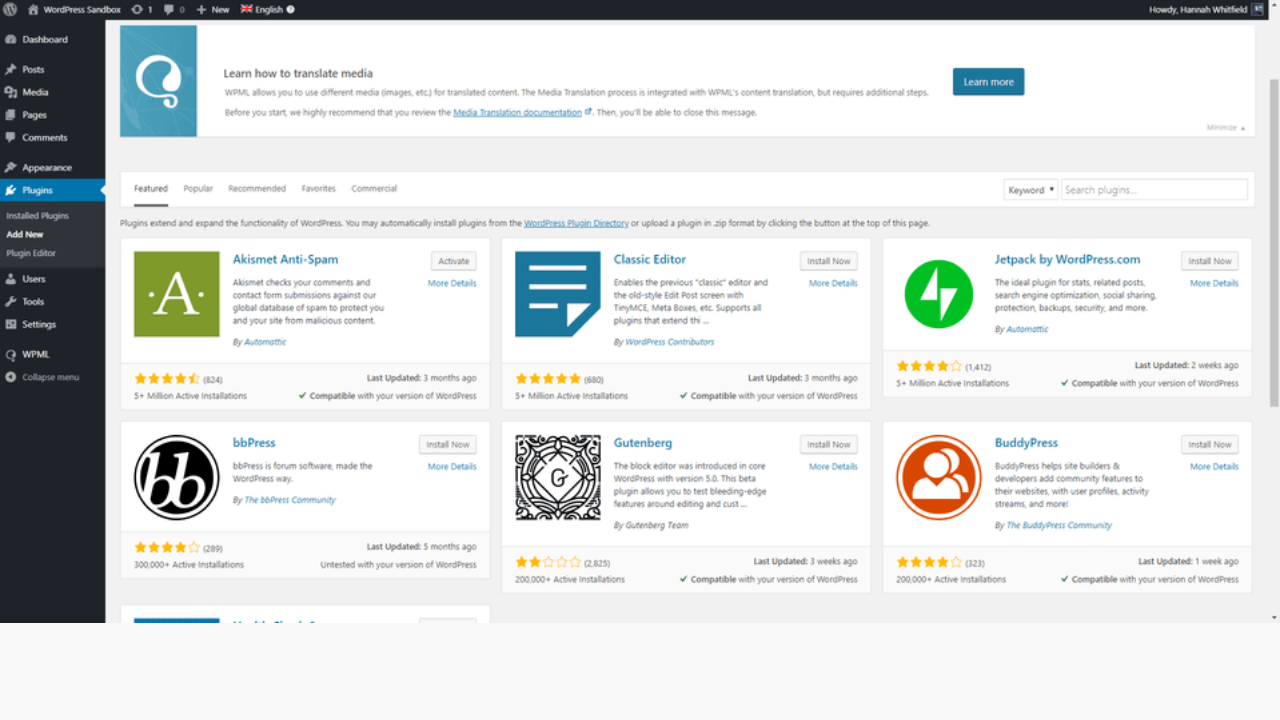Click the Users icon in sidebar
Image resolution: width=1280 pixels, height=720 pixels.
(10, 279)
